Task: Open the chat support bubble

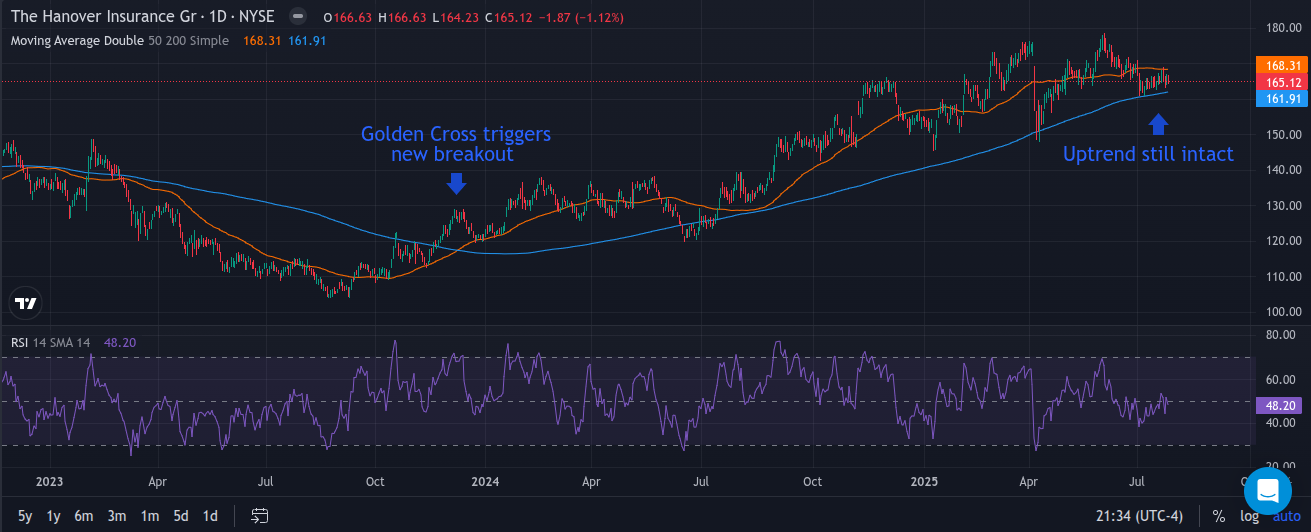Action: click(x=1268, y=490)
